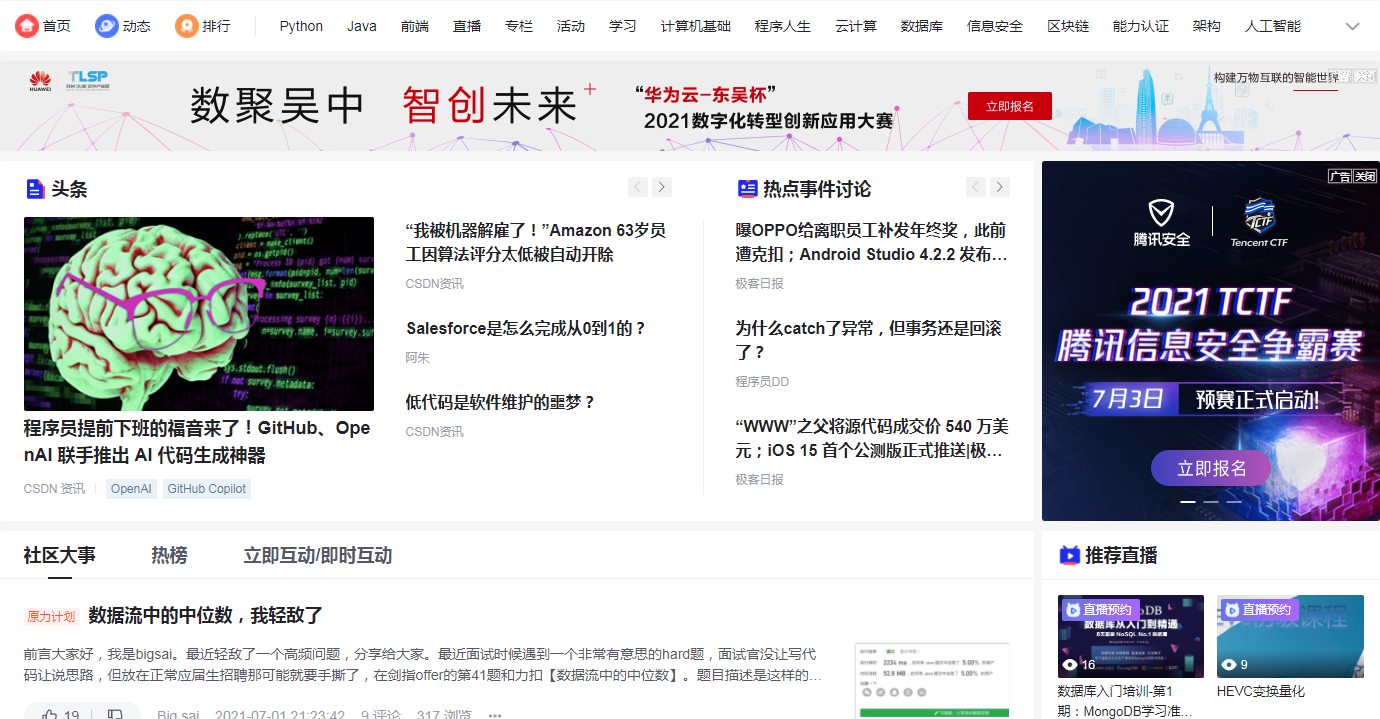The width and height of the screenshot is (1380, 719).
Task: Click HEVC变换量化 stream title
Action: (x=1261, y=691)
